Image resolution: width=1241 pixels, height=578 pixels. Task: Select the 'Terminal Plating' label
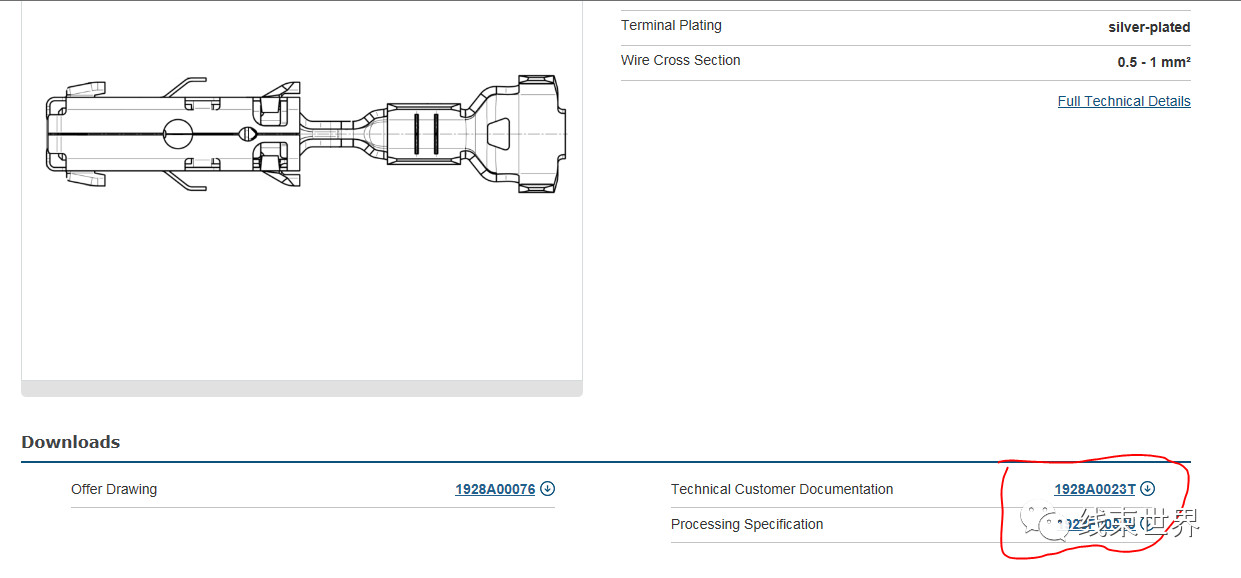click(x=671, y=25)
